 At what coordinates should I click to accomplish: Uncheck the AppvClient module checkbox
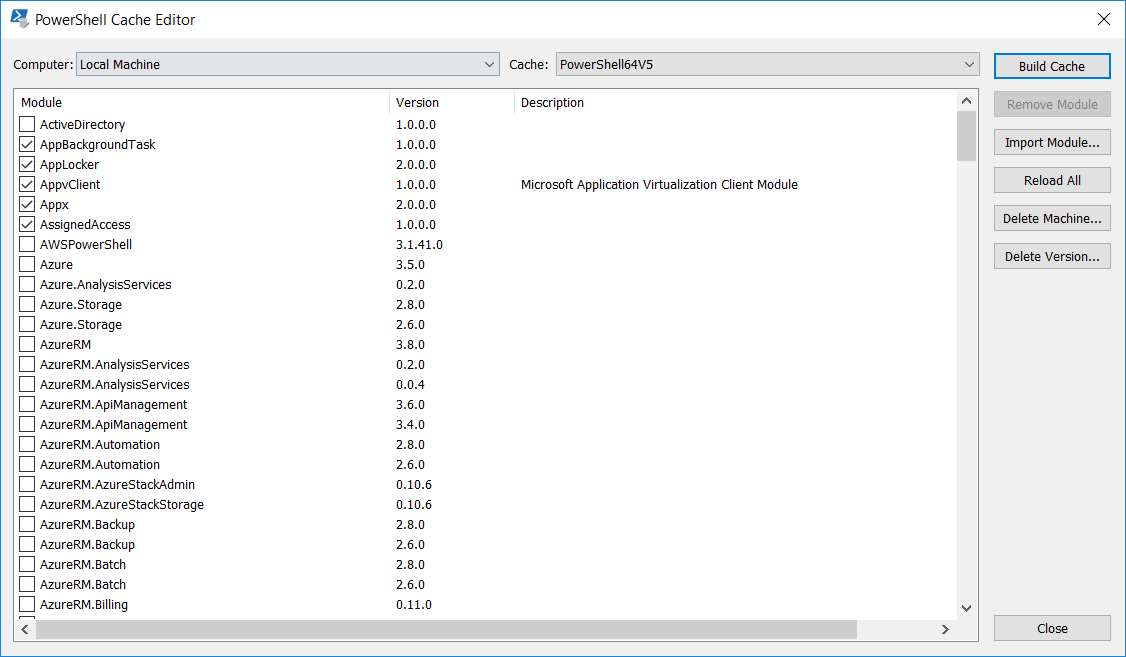[27, 185]
